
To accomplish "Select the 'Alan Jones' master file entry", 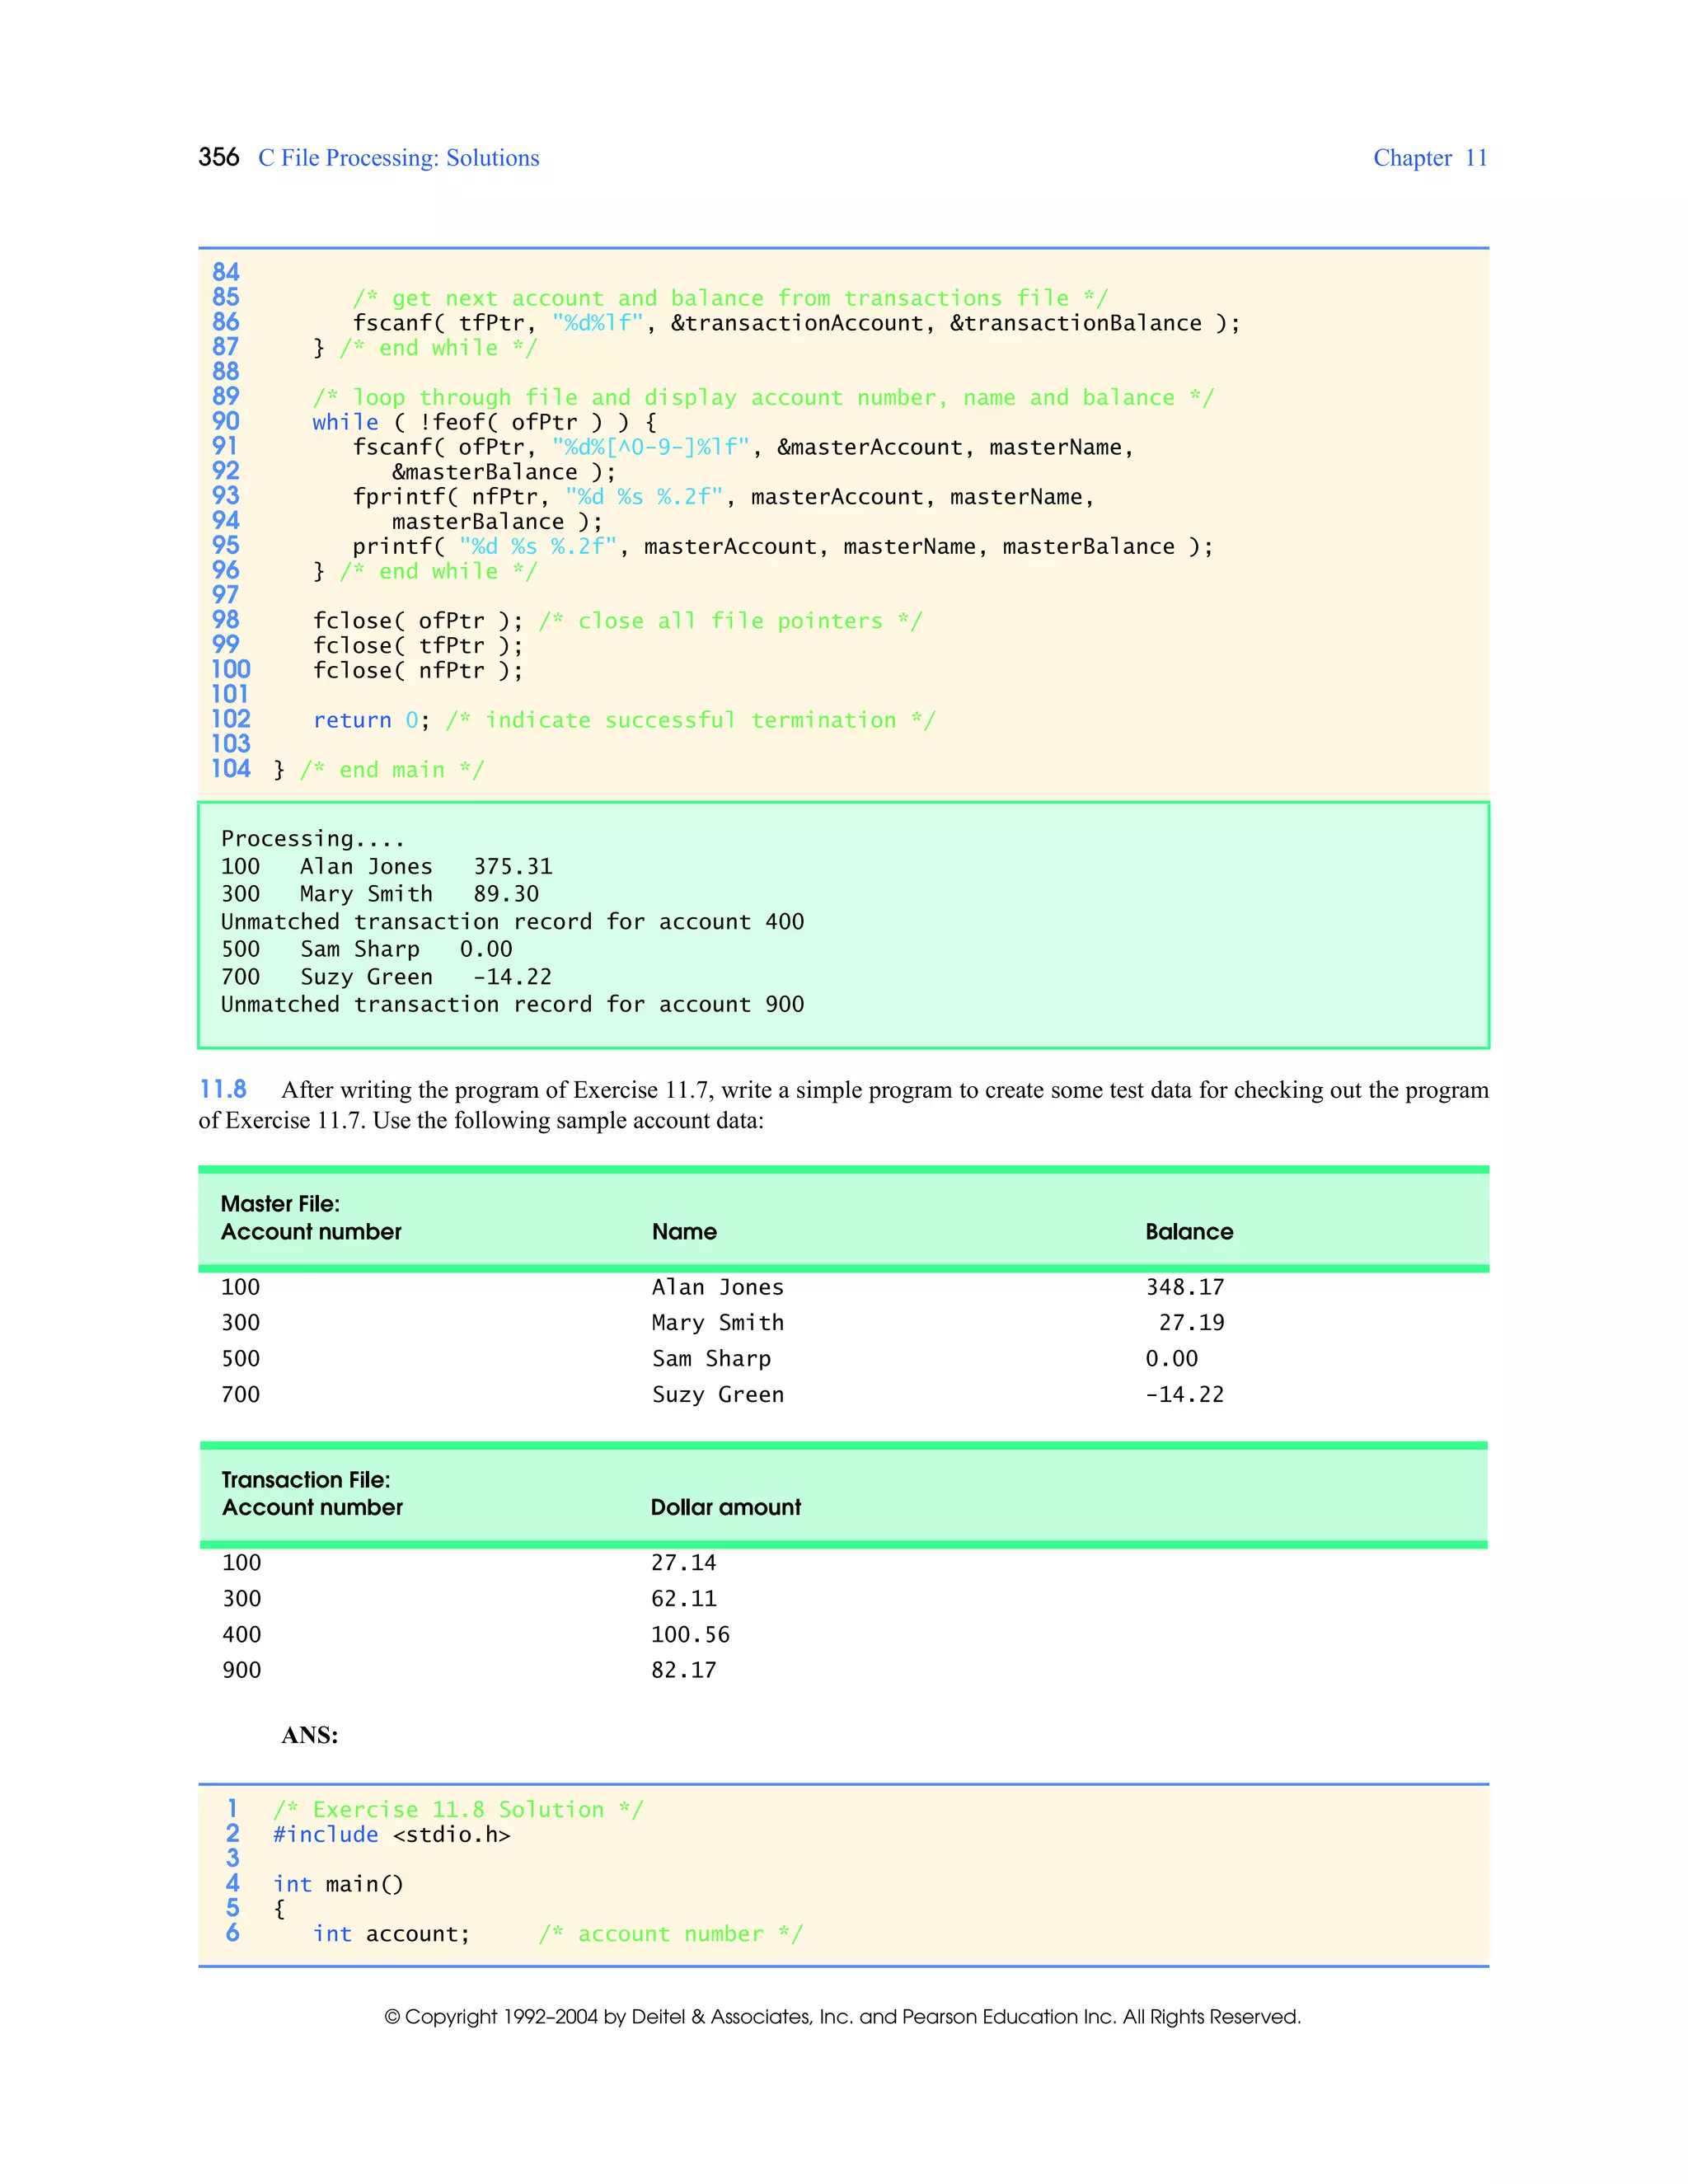I will click(x=717, y=1287).
